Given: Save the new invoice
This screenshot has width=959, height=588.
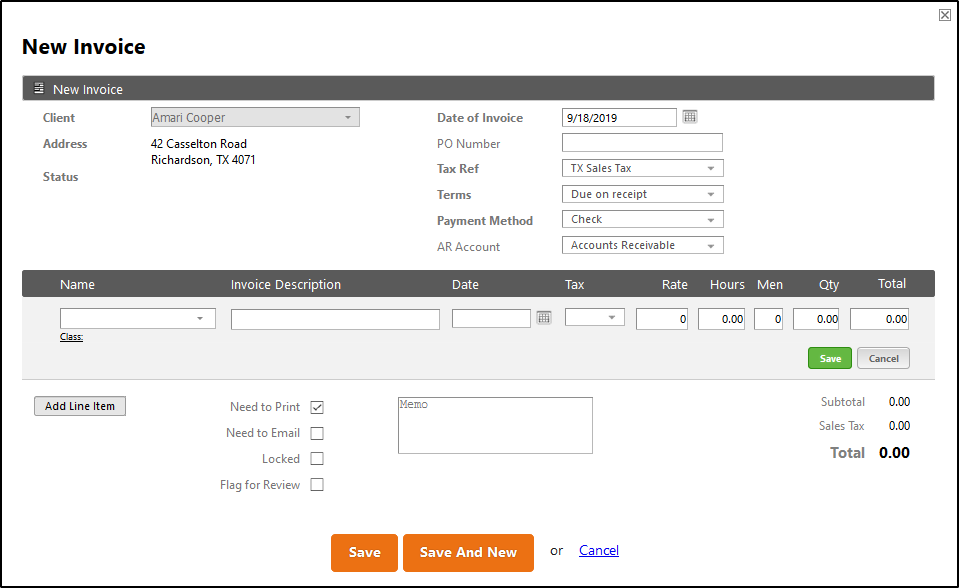Looking at the screenshot, I should pos(364,552).
